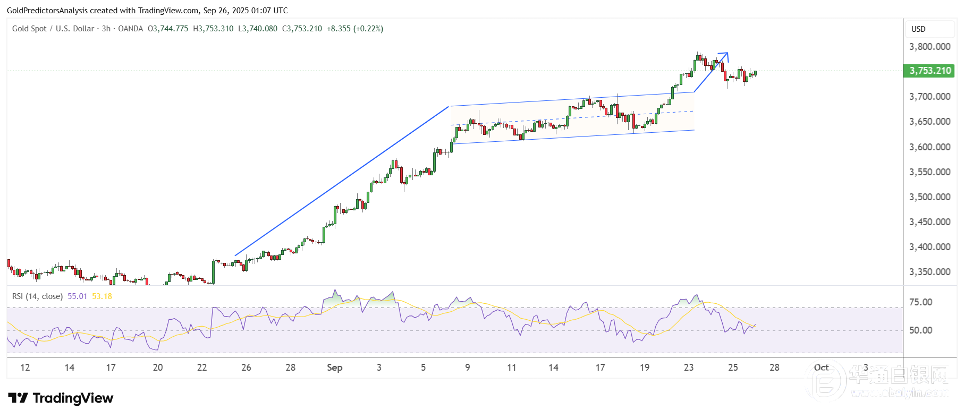Open the USD currency selector
The width and height of the screenshot is (964, 418).
(x=919, y=28)
